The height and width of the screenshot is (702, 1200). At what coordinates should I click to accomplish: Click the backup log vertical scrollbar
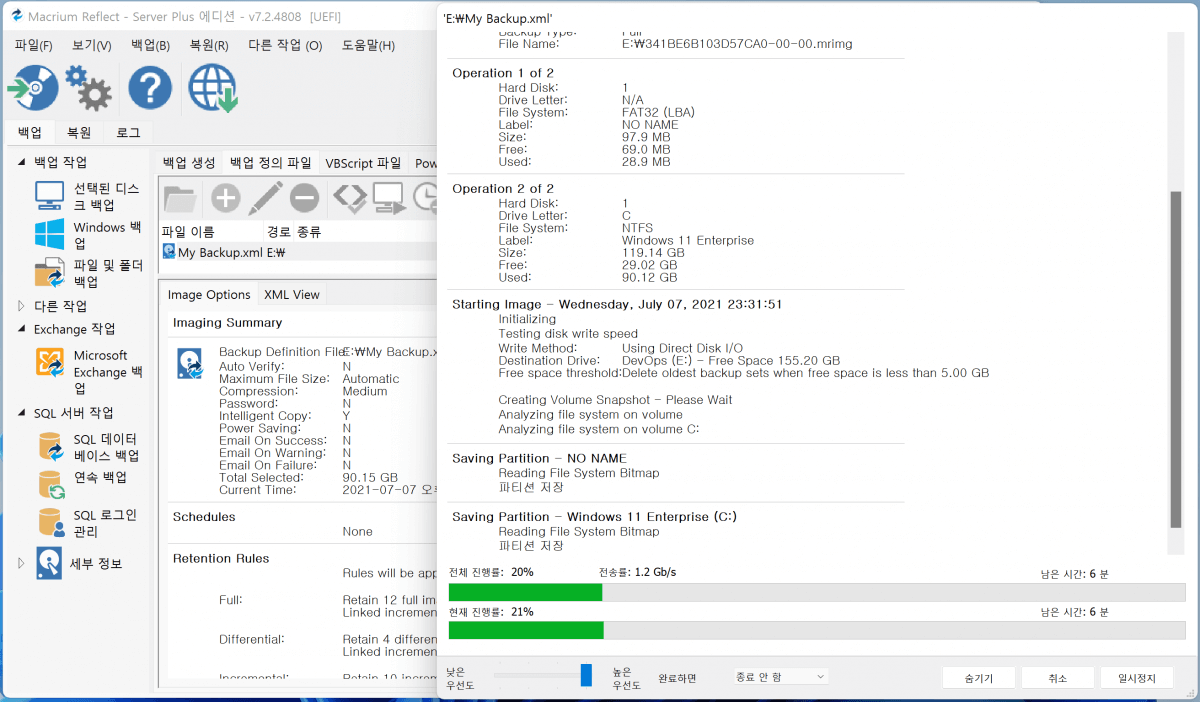pos(1176,359)
